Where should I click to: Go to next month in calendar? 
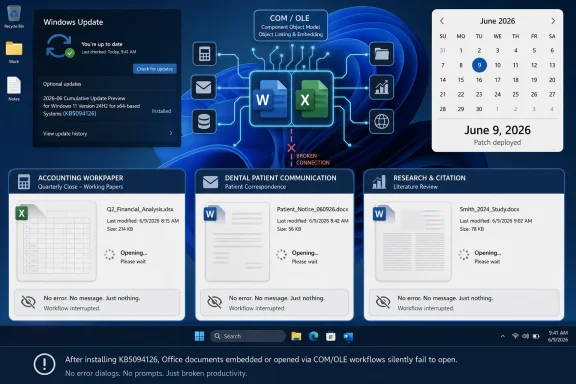coord(553,21)
